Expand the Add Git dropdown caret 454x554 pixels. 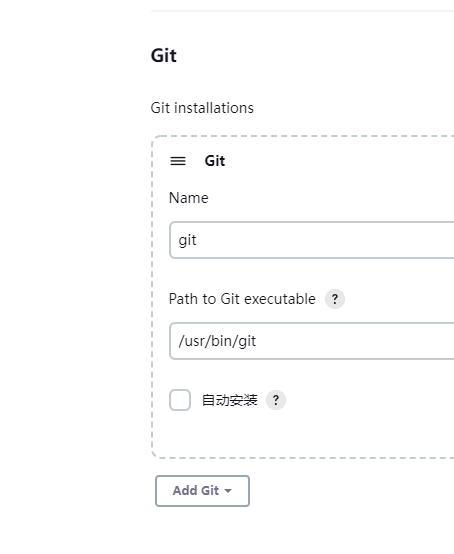tap(228, 491)
